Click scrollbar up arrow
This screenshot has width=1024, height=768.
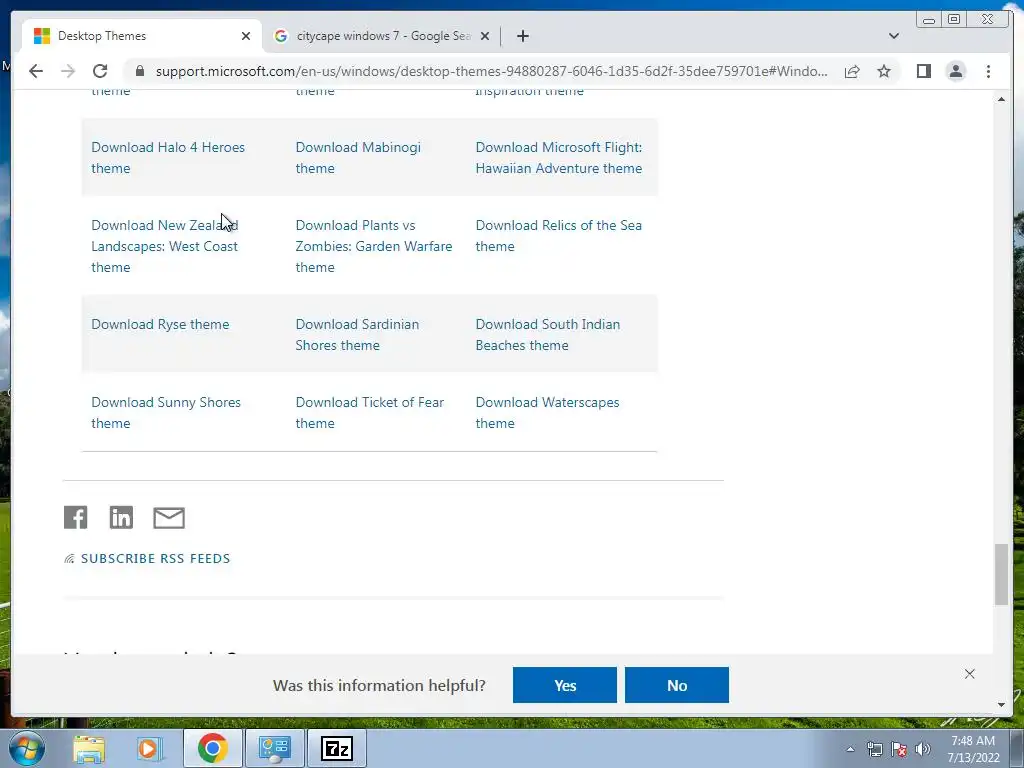click(x=1001, y=99)
